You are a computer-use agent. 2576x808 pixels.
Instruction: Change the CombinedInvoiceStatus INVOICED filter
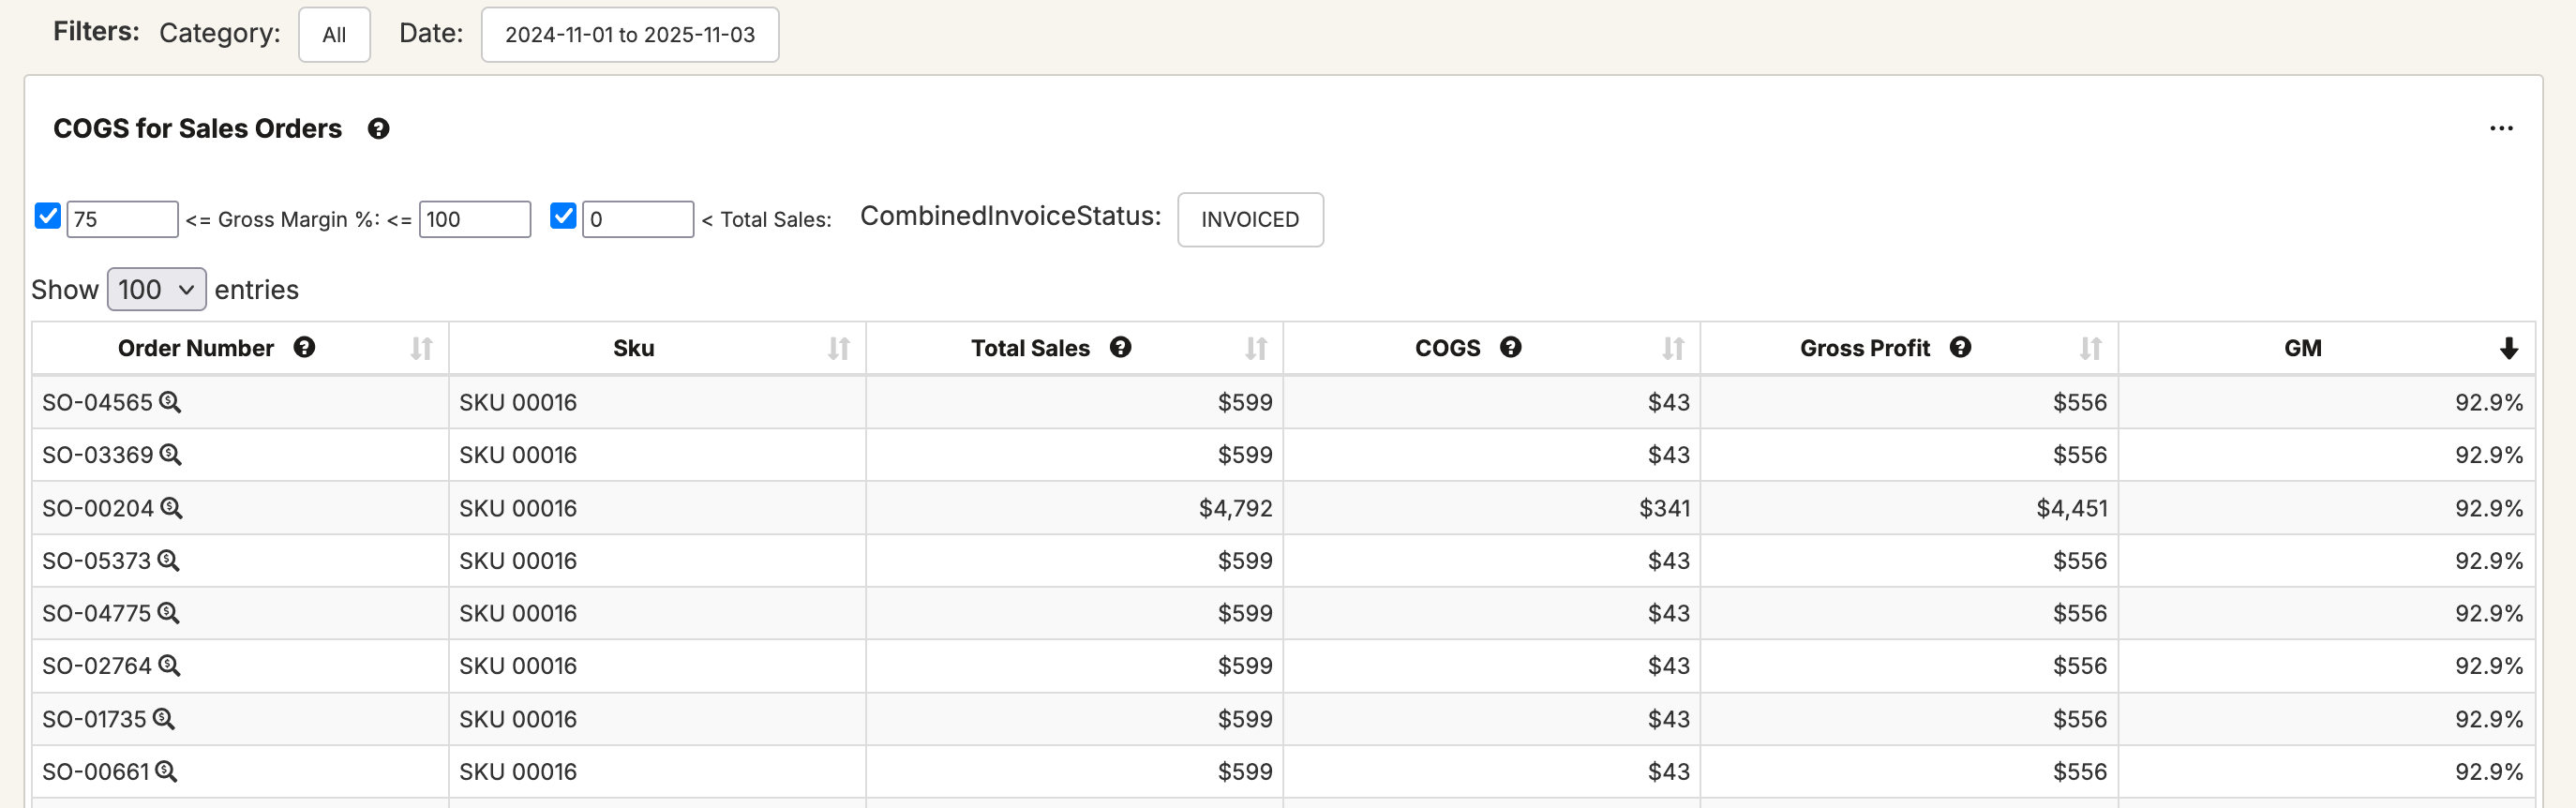(x=1249, y=219)
